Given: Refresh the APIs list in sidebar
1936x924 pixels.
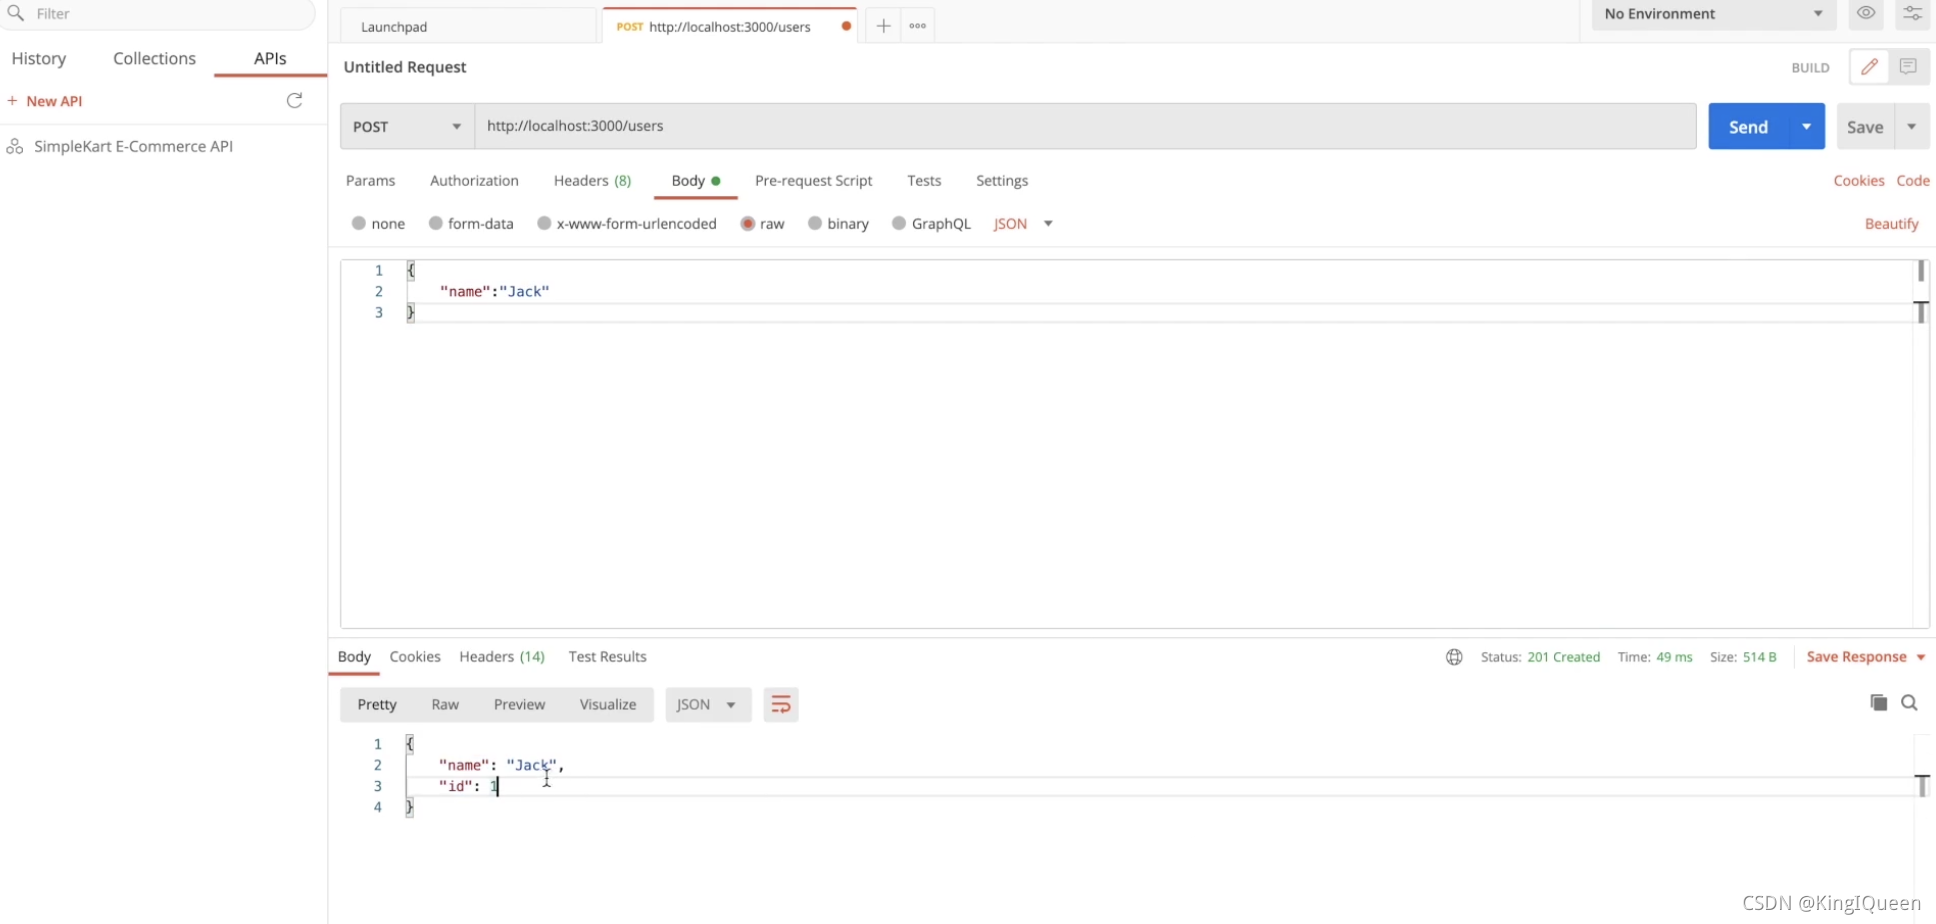Looking at the screenshot, I should click(294, 100).
